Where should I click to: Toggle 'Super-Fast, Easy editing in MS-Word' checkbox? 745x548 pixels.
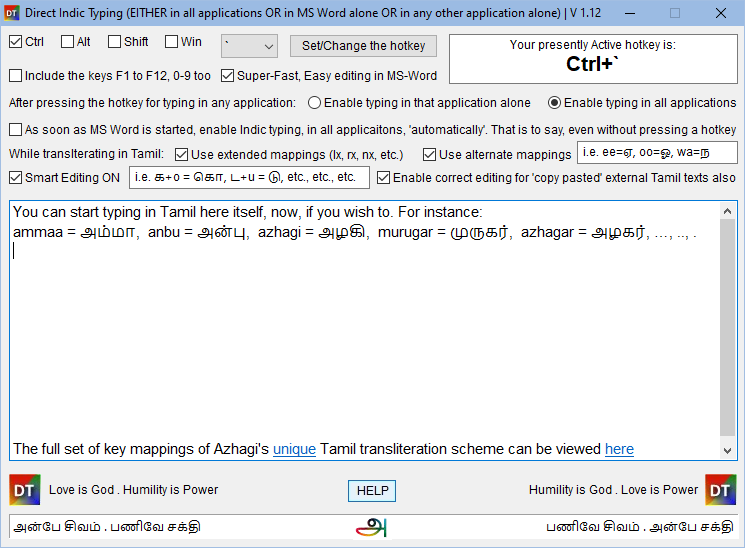pyautogui.click(x=228, y=76)
